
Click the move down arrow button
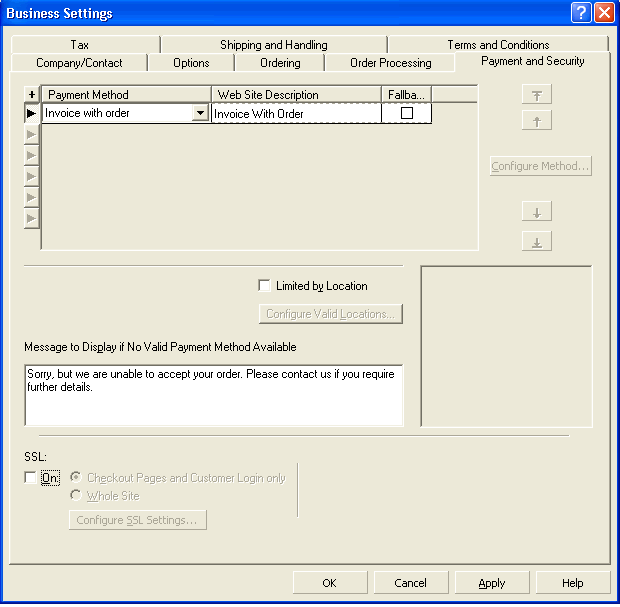(537, 213)
